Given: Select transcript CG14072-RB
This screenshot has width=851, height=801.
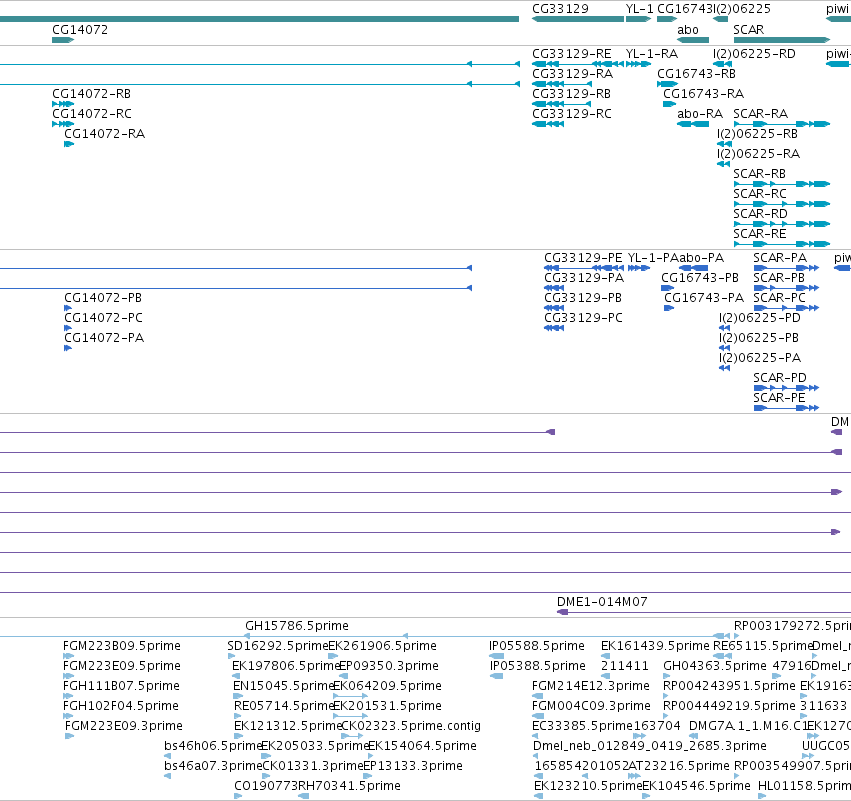Looking at the screenshot, I should point(91,94).
